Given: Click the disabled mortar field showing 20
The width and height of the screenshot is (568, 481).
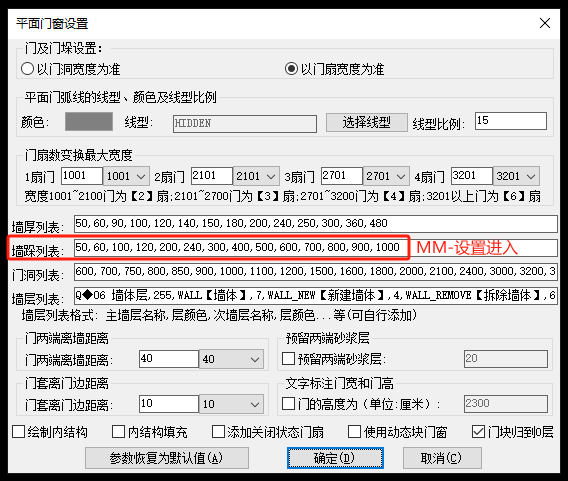Looking at the screenshot, I should tap(506, 359).
